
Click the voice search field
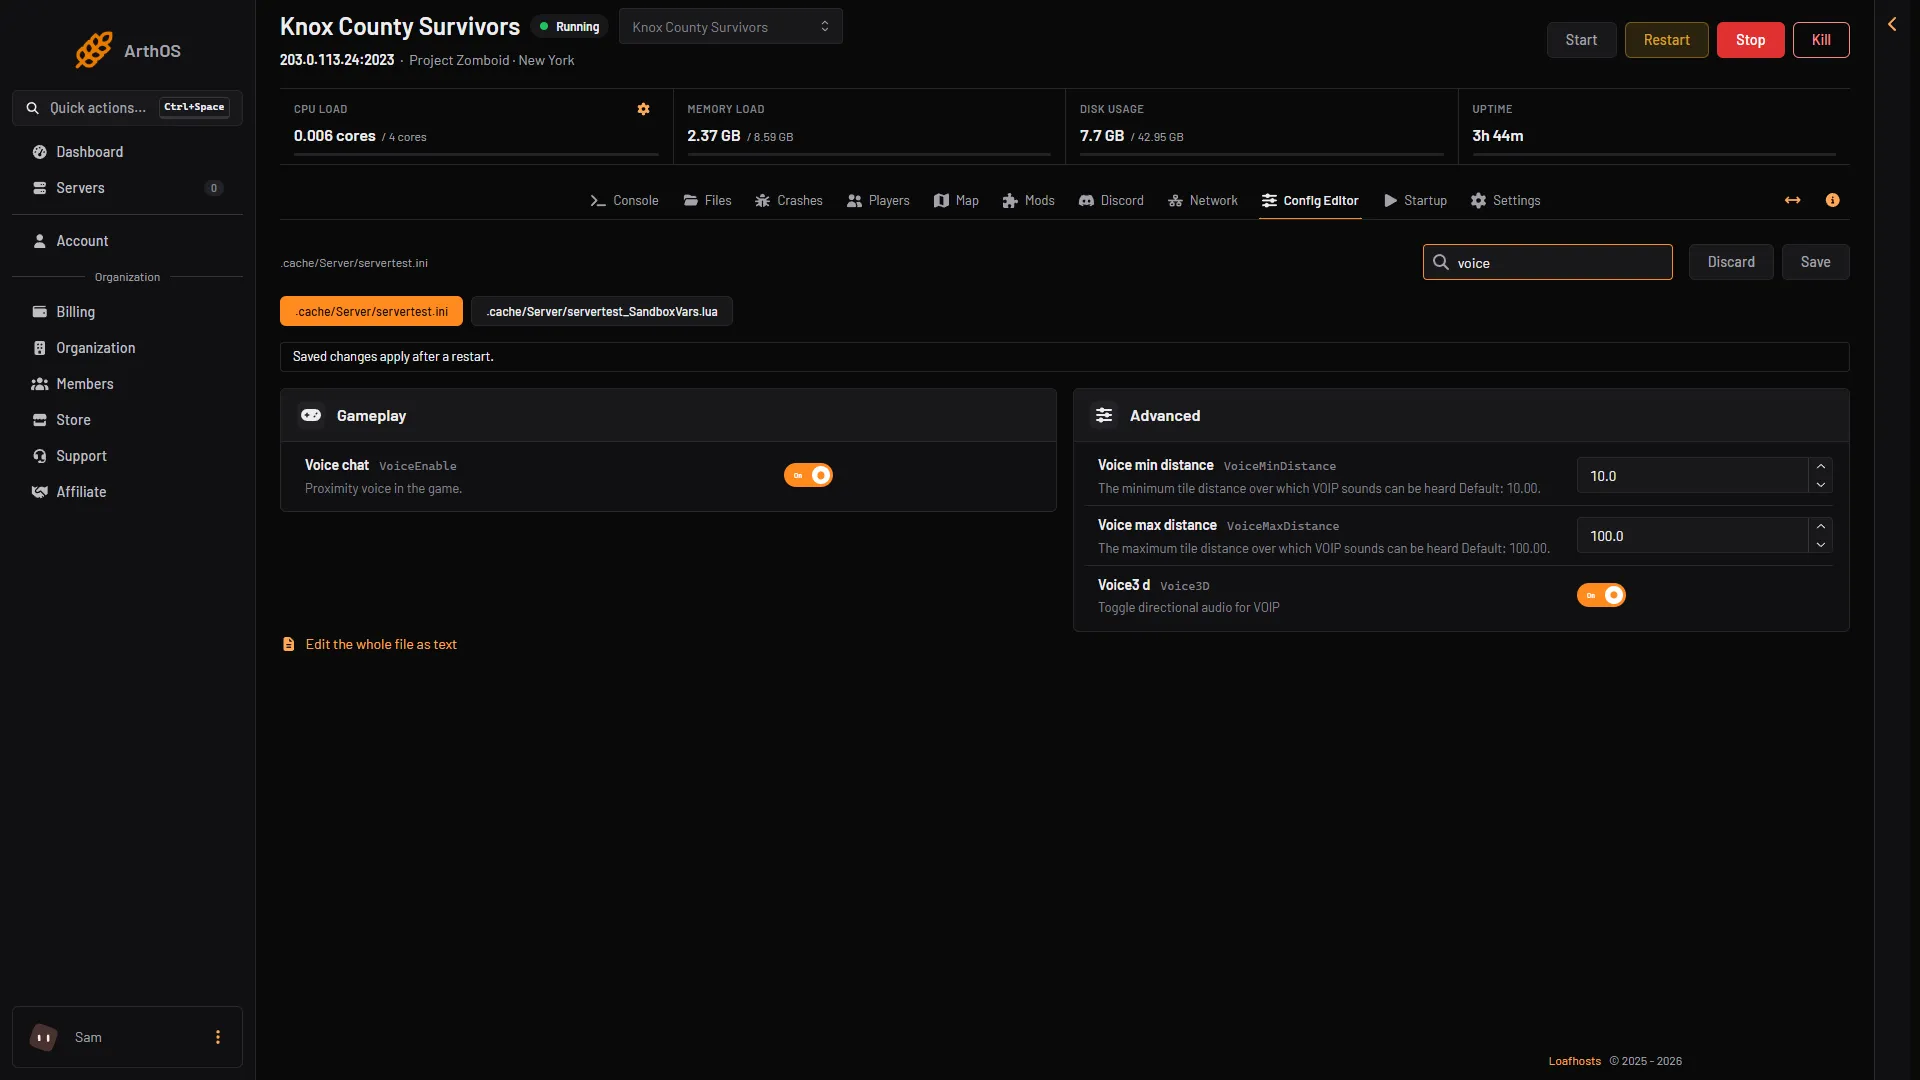pos(1547,263)
